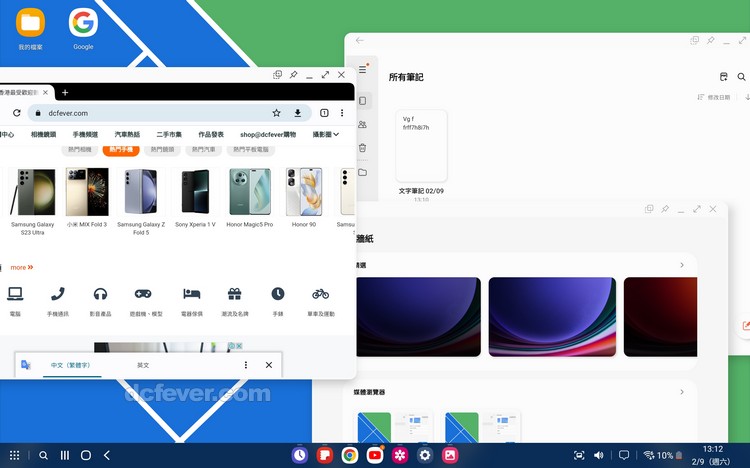Pin the wallpaper settings window
The height and width of the screenshot is (468, 750).
(665, 209)
